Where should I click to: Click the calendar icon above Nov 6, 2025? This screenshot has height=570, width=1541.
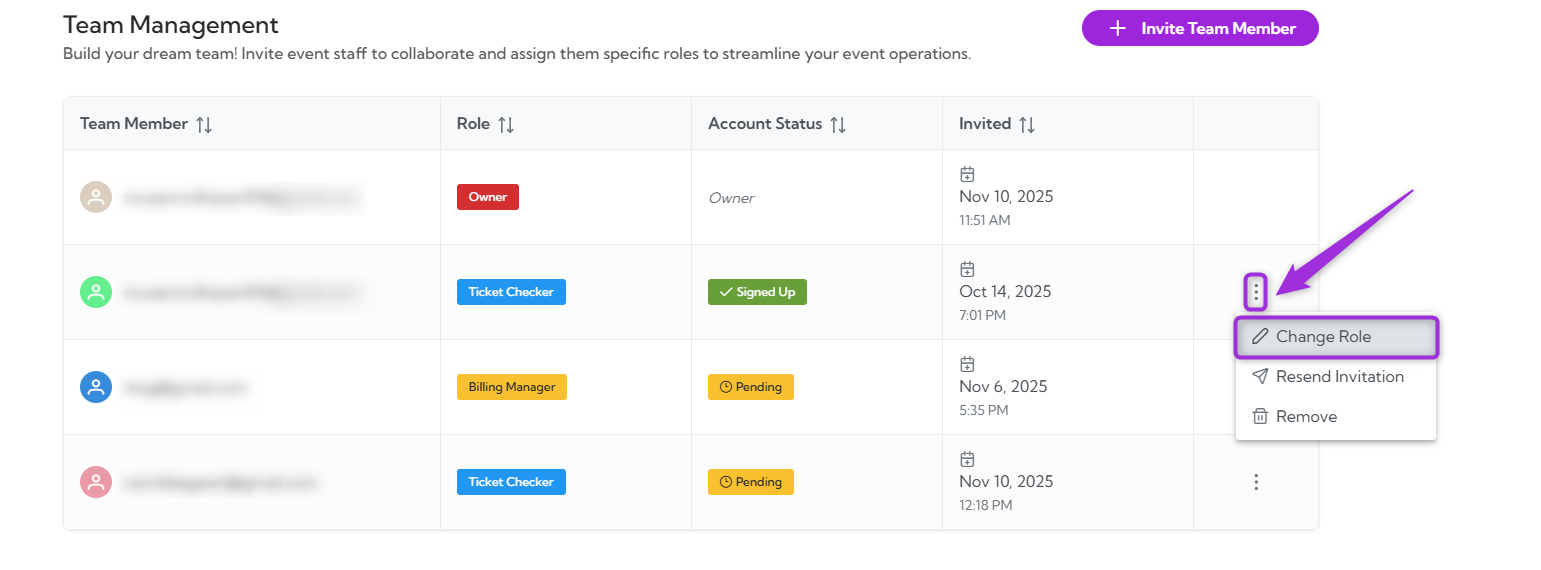tap(967, 364)
